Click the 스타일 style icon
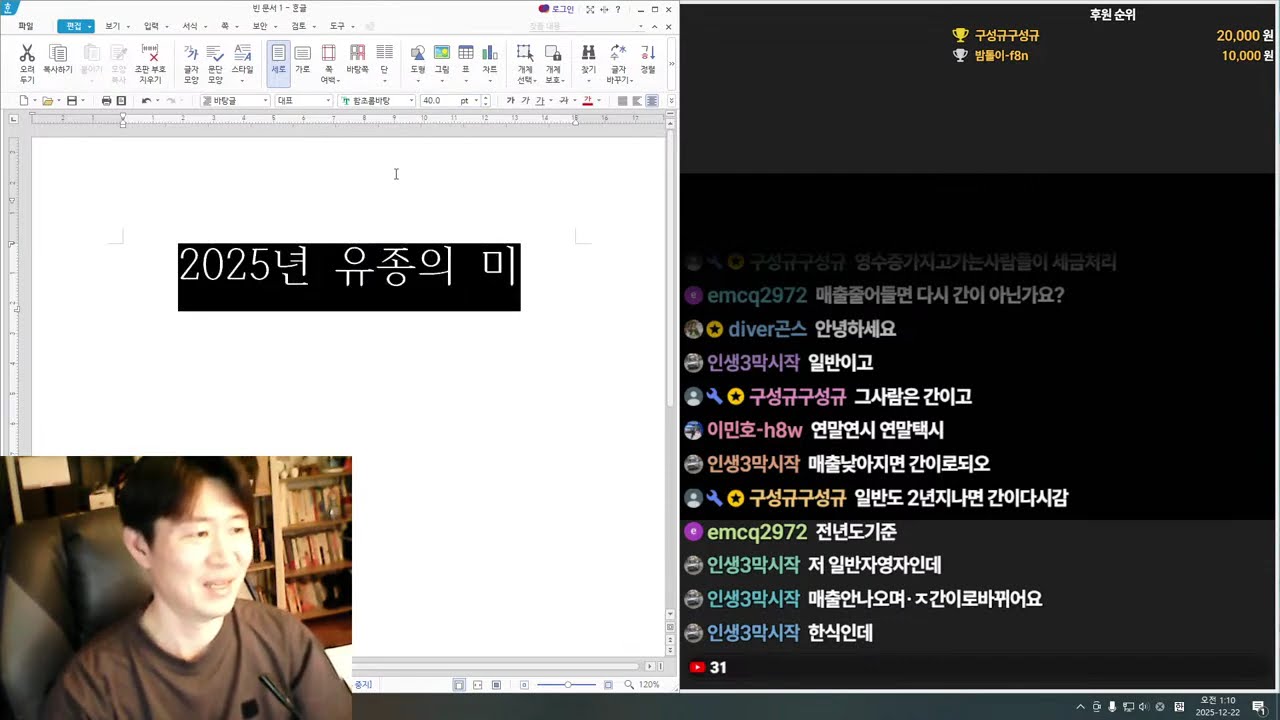The height and width of the screenshot is (720, 1280). pyautogui.click(x=242, y=53)
